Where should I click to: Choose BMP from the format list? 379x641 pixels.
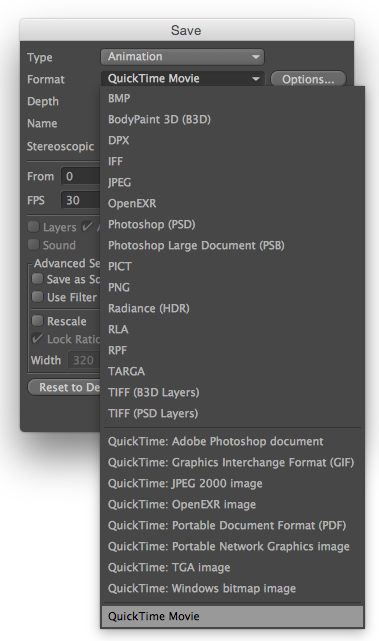[232, 99]
